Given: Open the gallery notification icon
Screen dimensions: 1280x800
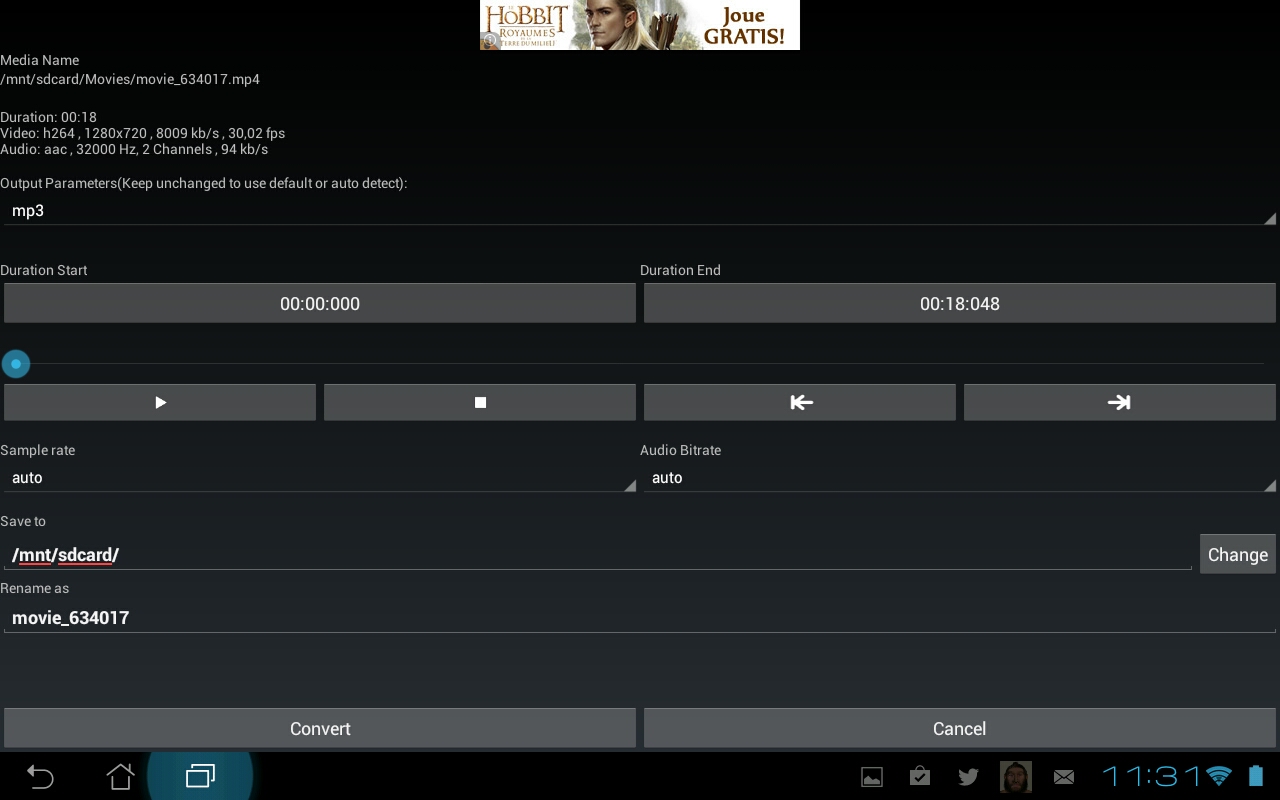Looking at the screenshot, I should coord(872,777).
